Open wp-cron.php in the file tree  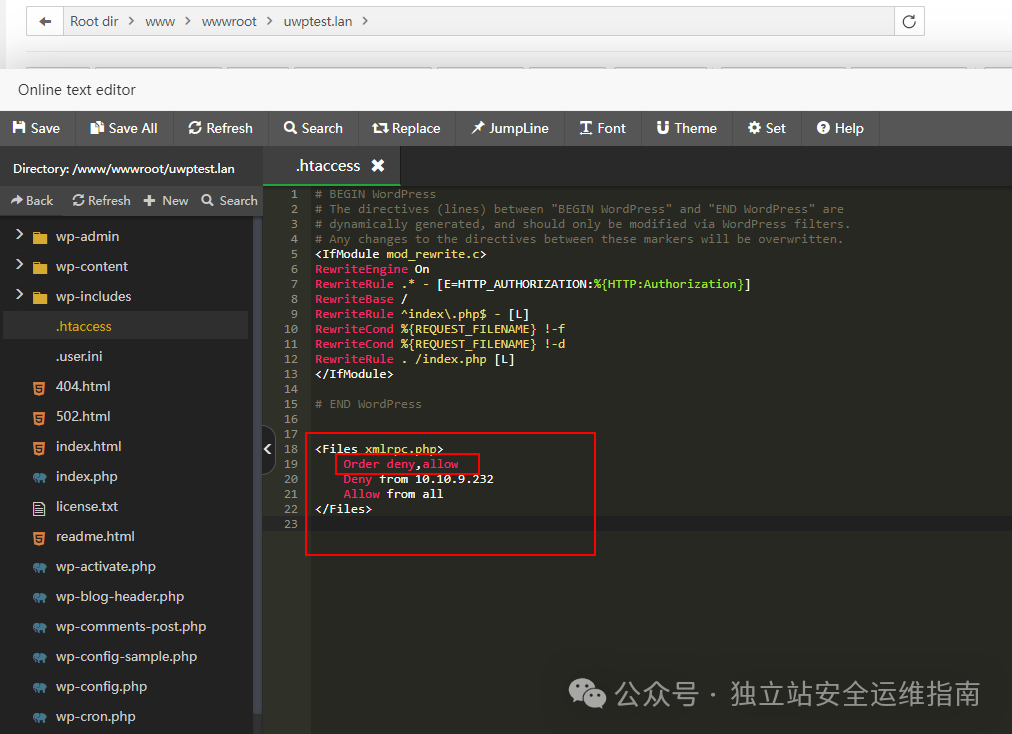[x=96, y=717]
